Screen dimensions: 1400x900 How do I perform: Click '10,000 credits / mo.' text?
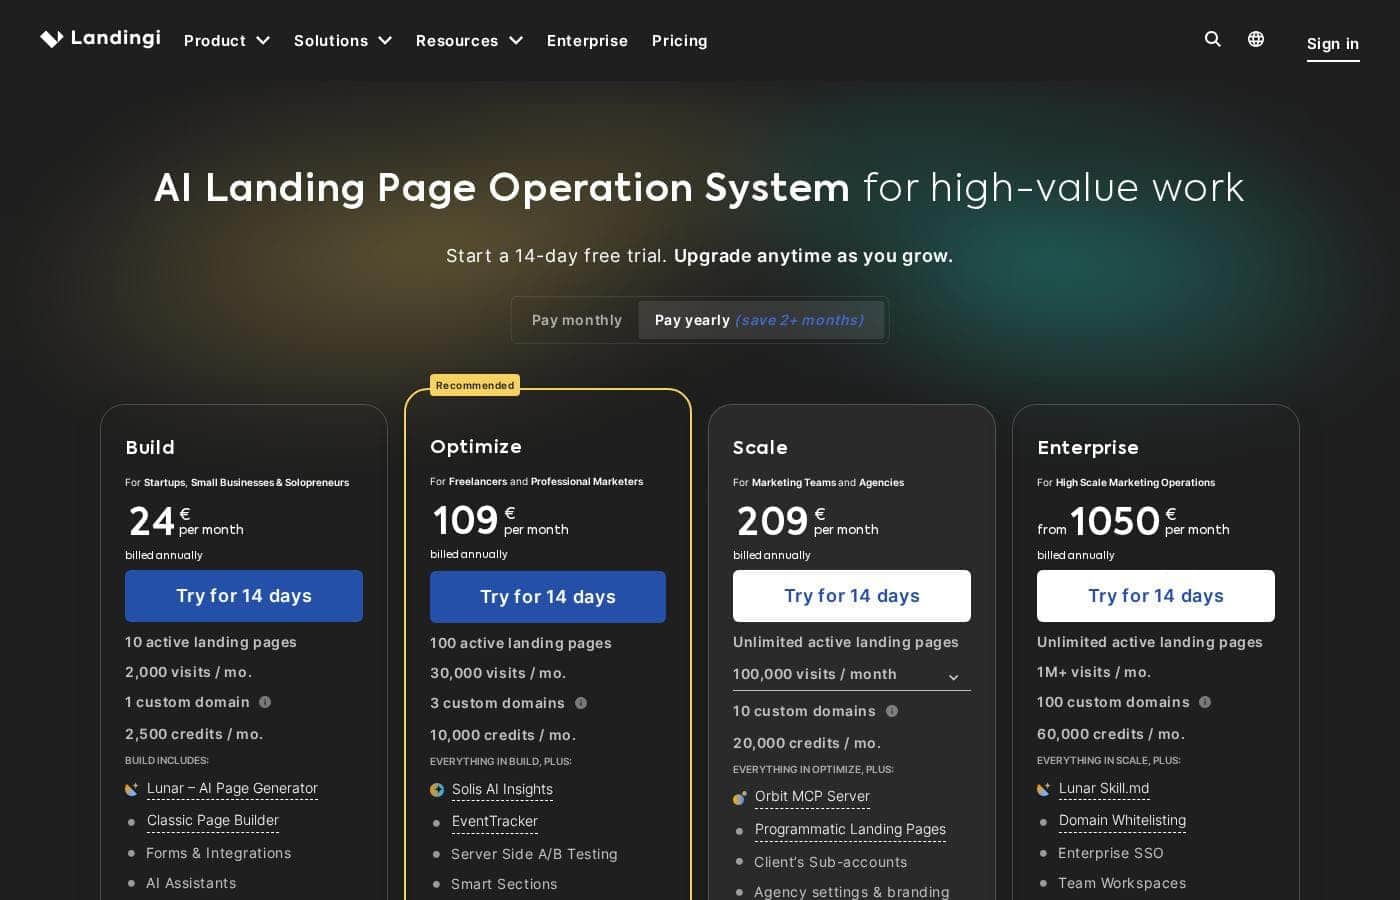[503, 735]
